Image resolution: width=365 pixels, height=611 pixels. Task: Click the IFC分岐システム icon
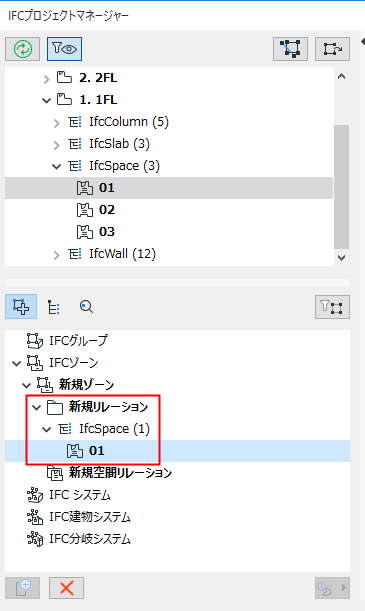click(35, 539)
